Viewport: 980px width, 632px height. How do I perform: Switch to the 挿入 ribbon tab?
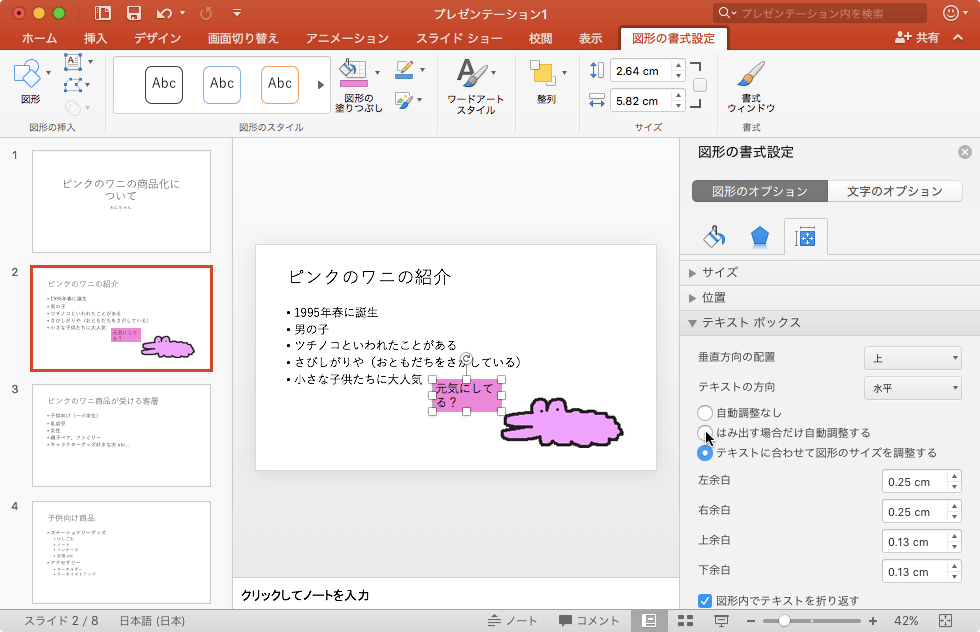(x=96, y=39)
